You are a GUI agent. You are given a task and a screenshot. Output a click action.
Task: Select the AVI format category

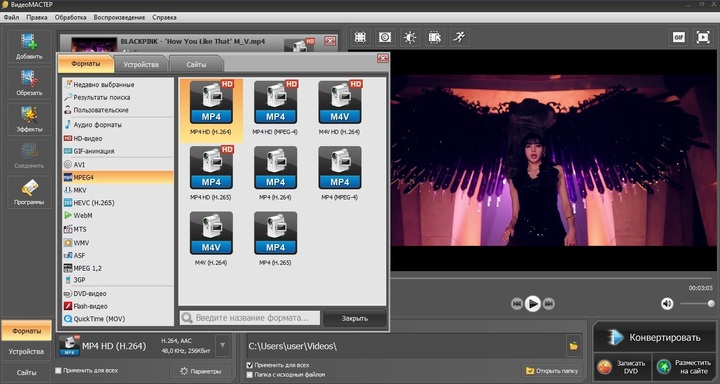pyautogui.click(x=118, y=164)
